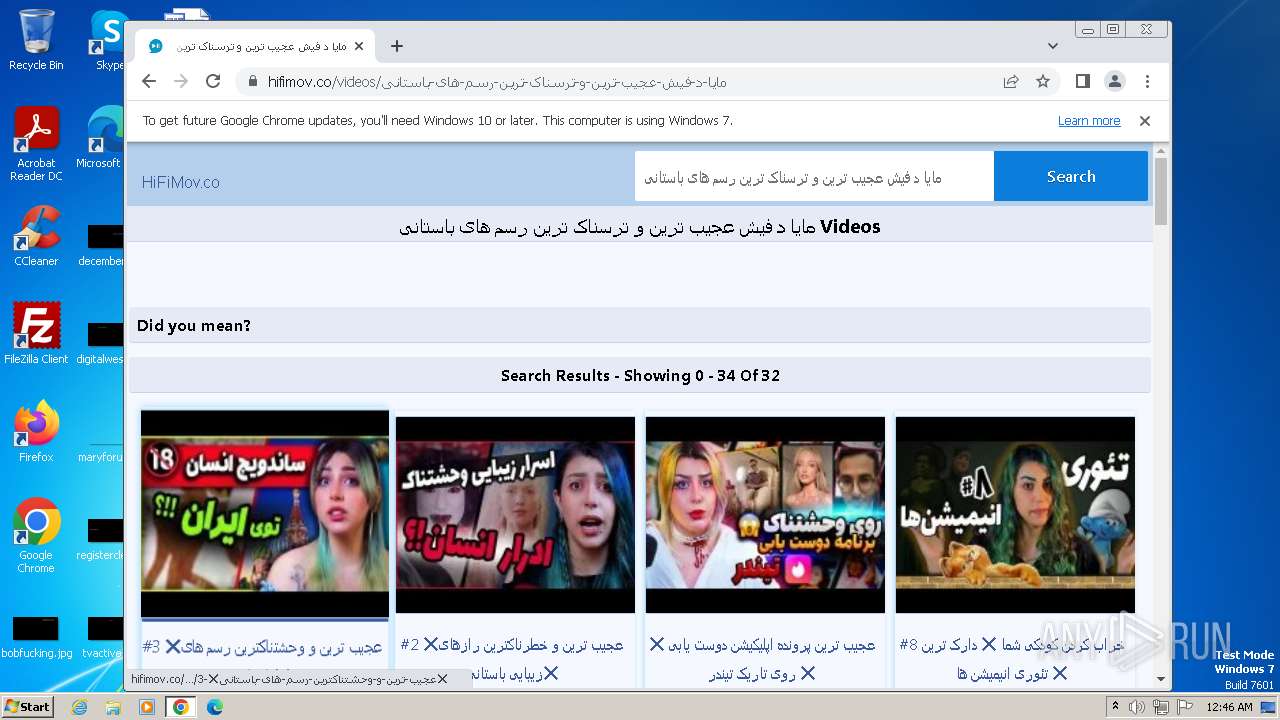Click the Chrome taskbar icon
Screen dimensions: 1280x720
pos(180,707)
